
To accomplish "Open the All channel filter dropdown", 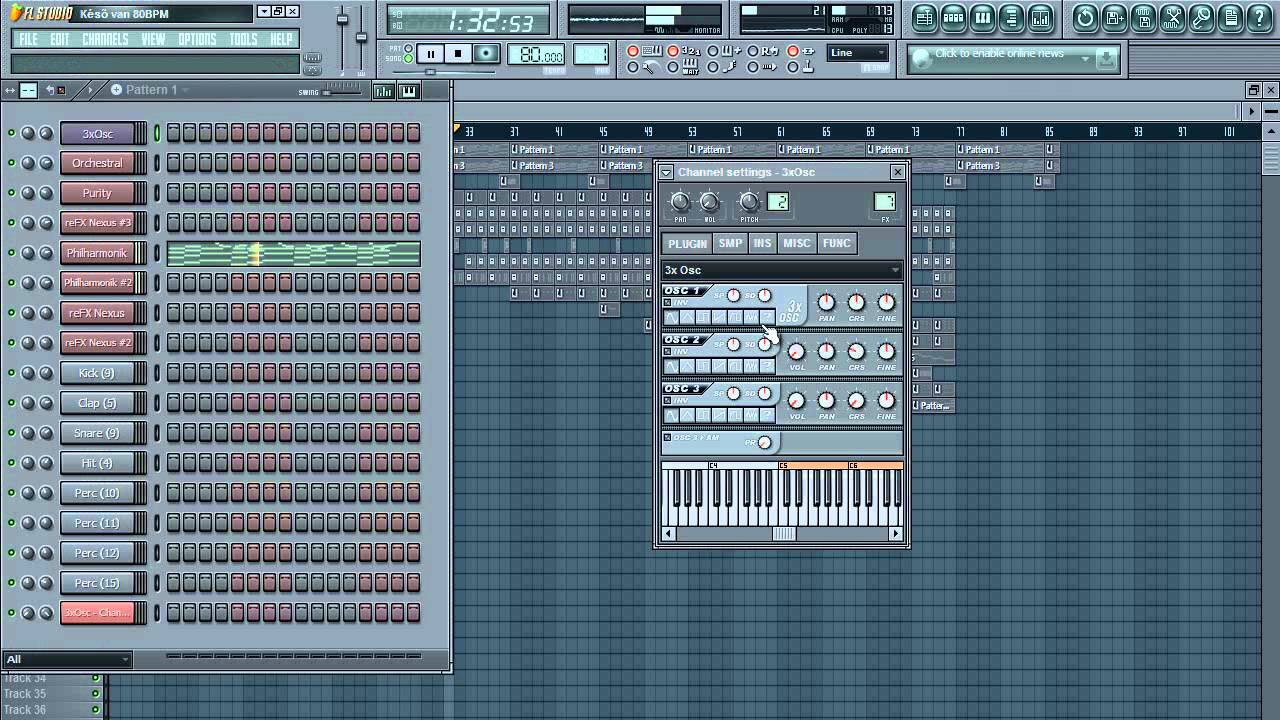I will tap(68, 659).
